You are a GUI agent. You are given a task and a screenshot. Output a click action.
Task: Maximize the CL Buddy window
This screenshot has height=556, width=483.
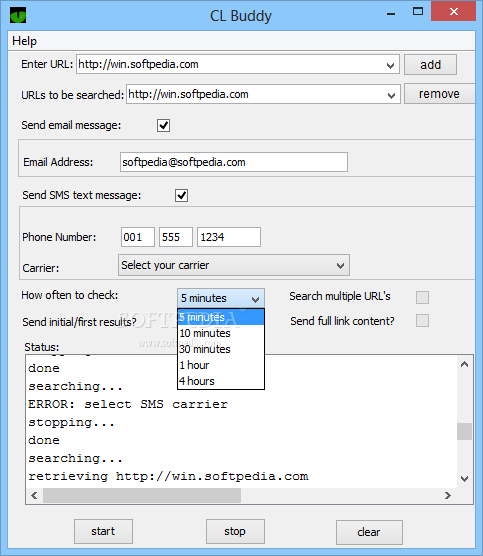[x=418, y=12]
